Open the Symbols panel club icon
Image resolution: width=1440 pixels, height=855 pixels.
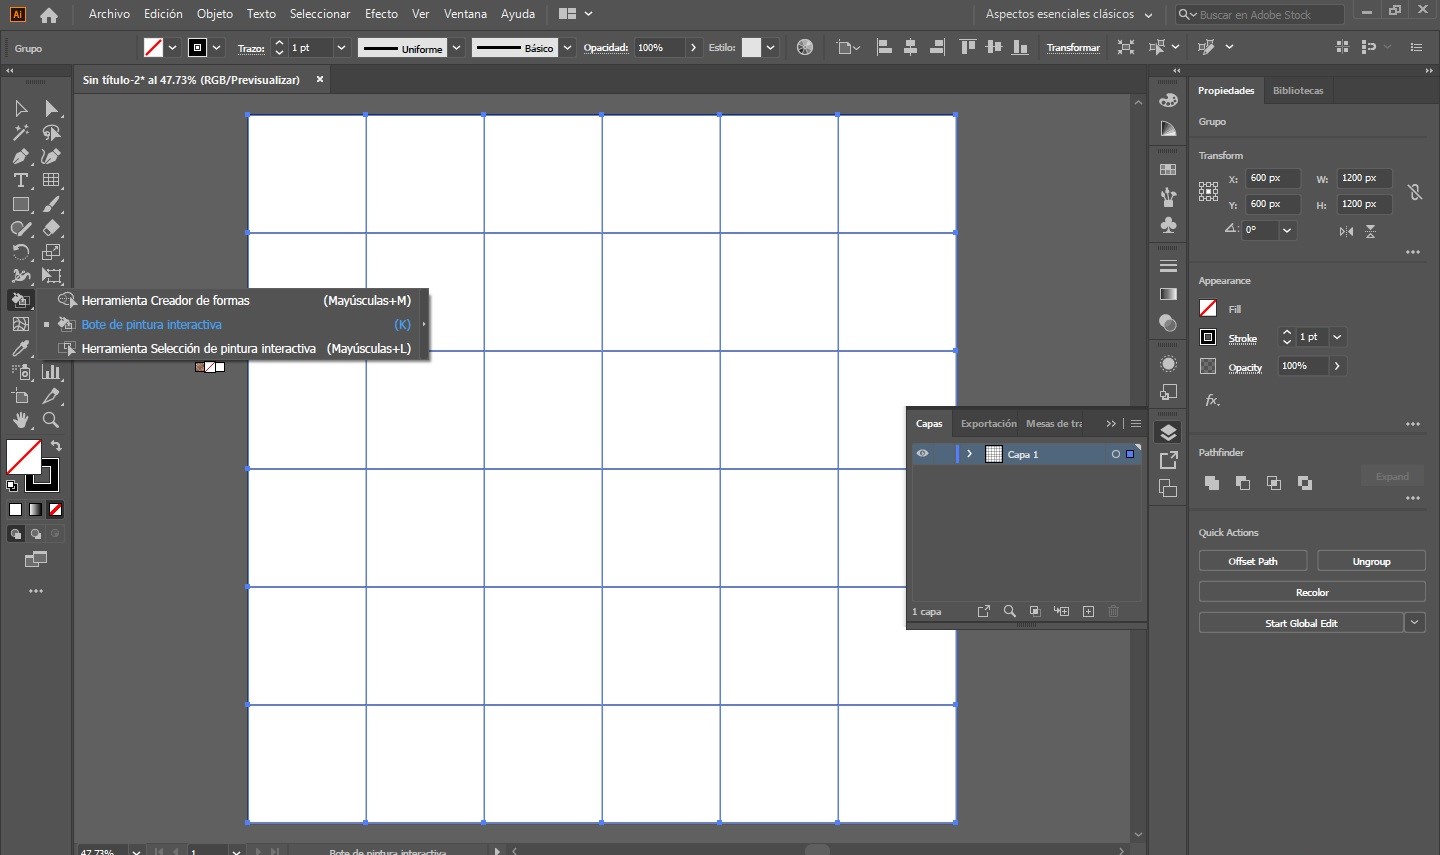pyautogui.click(x=1168, y=226)
